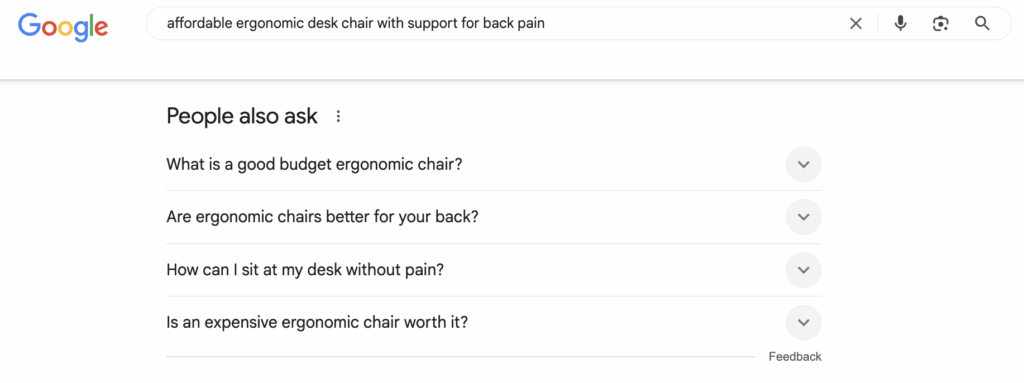Focus the search box containing ergonomic chair query
This screenshot has height=383, width=1024.
tap(496, 24)
